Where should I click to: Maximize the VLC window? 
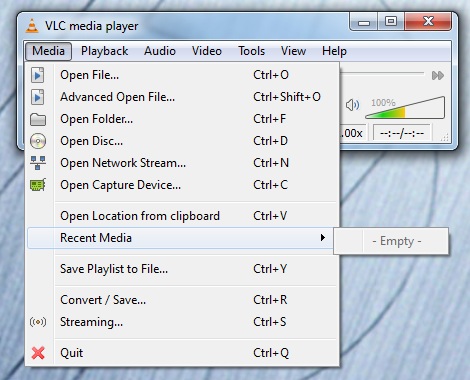click(391, 22)
